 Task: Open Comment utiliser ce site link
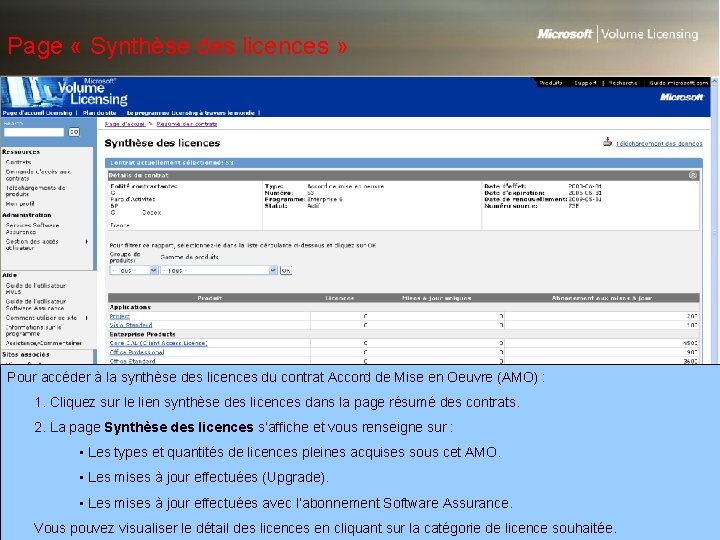click(41, 318)
